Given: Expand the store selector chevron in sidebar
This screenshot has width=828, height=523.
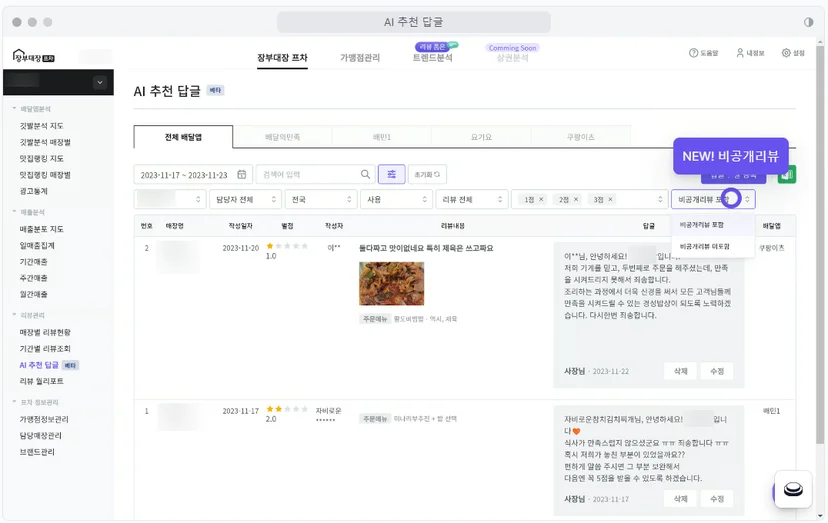Looking at the screenshot, I should pos(100,82).
